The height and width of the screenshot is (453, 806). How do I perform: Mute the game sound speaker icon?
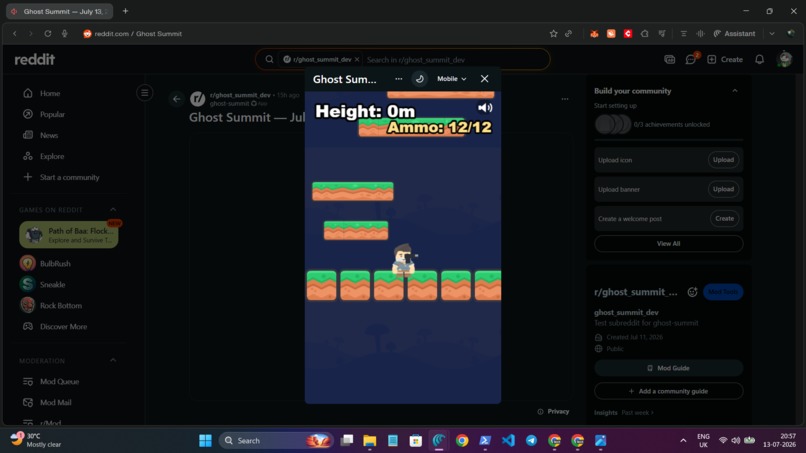pos(485,107)
